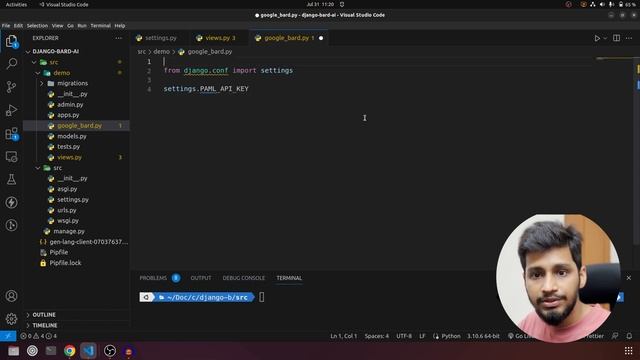The image size is (640, 360).
Task: Open the Selection menu
Action: (37, 25)
